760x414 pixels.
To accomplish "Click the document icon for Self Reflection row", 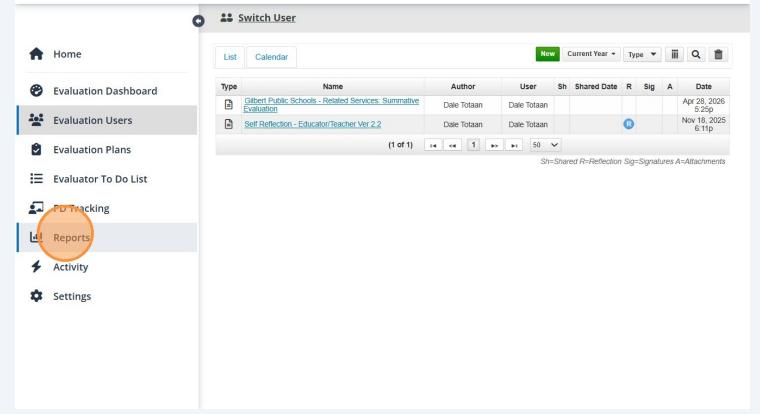I will click(228, 124).
